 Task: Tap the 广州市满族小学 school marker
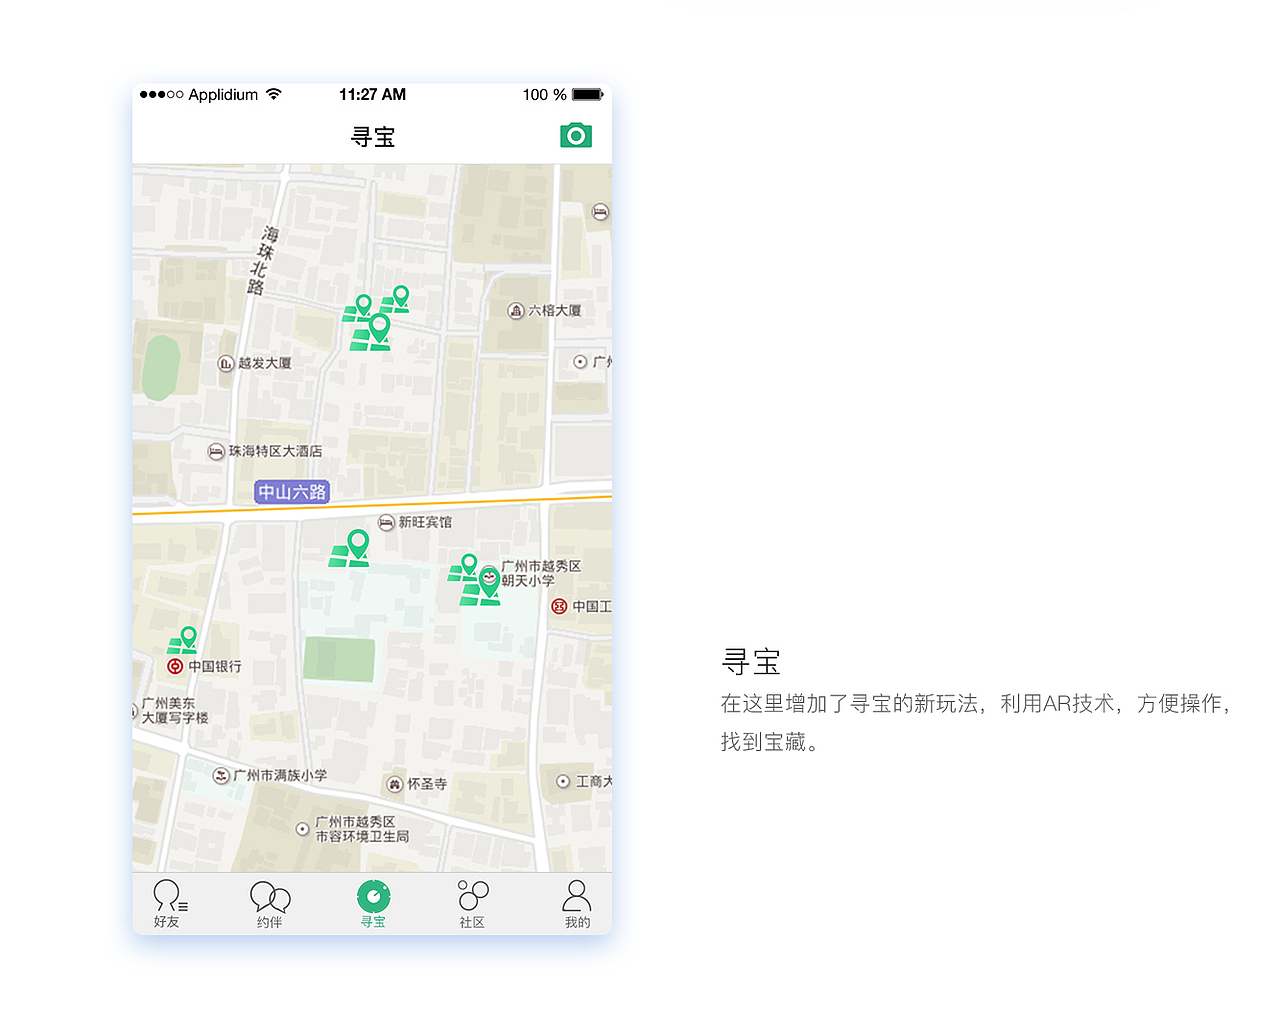222,775
